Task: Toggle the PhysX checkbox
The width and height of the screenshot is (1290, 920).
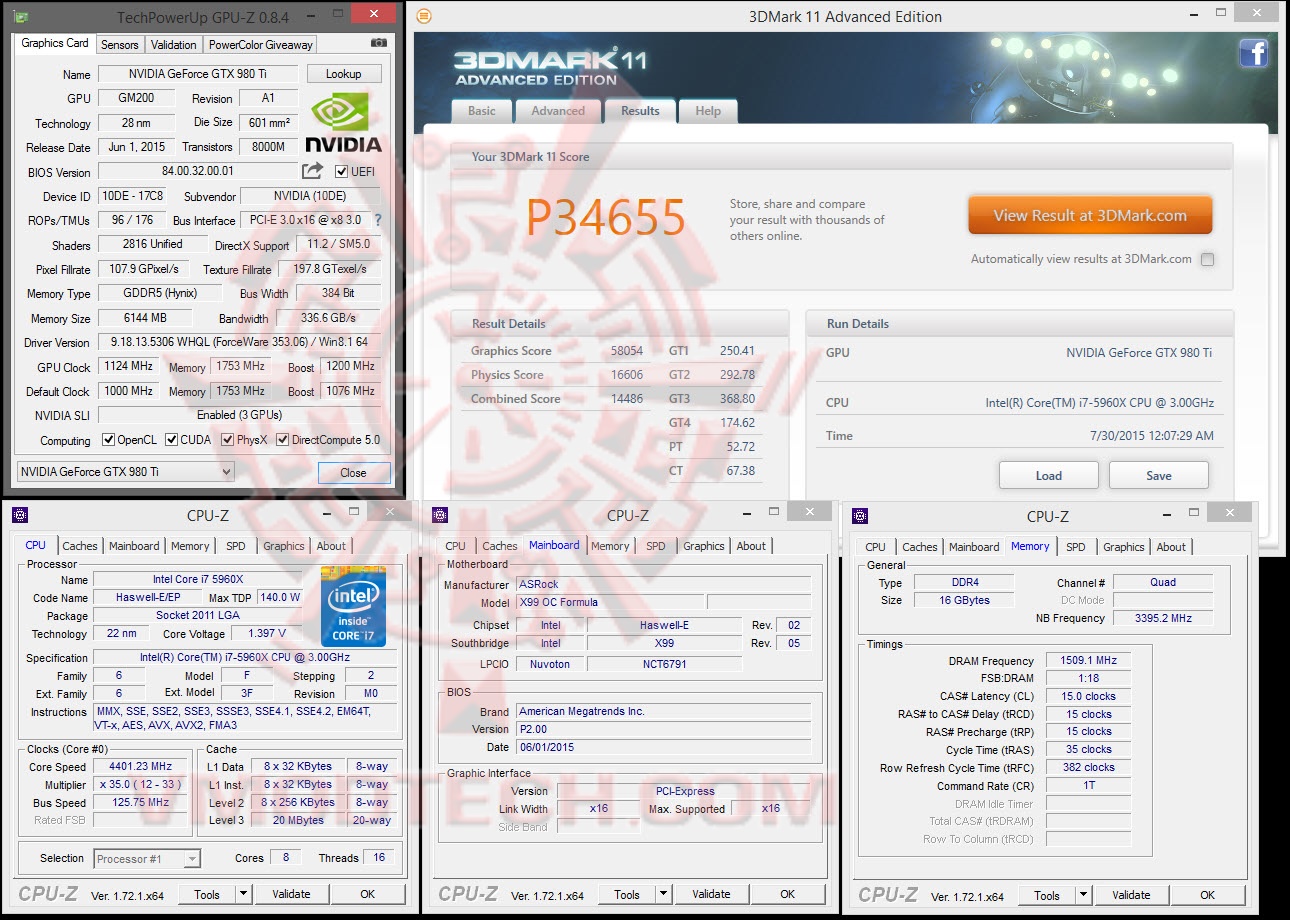Action: [x=228, y=440]
